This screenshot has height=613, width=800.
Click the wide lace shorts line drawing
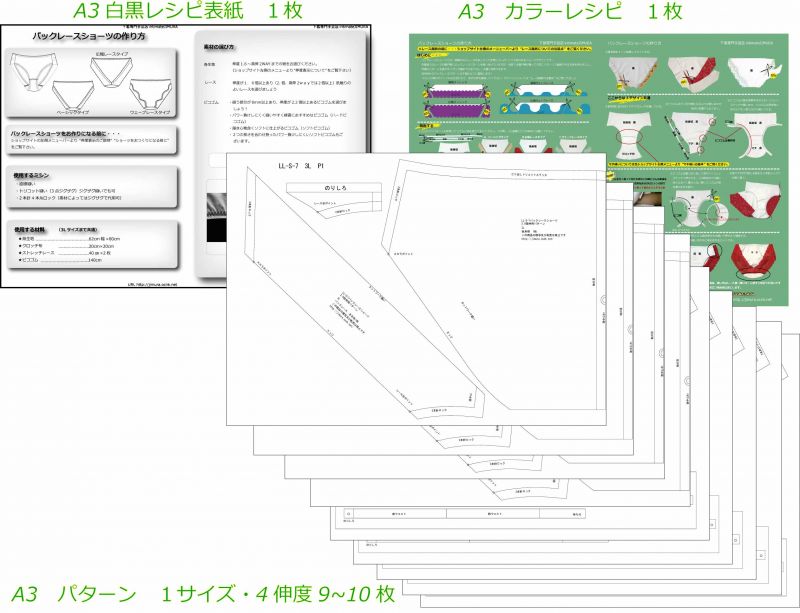(x=112, y=72)
